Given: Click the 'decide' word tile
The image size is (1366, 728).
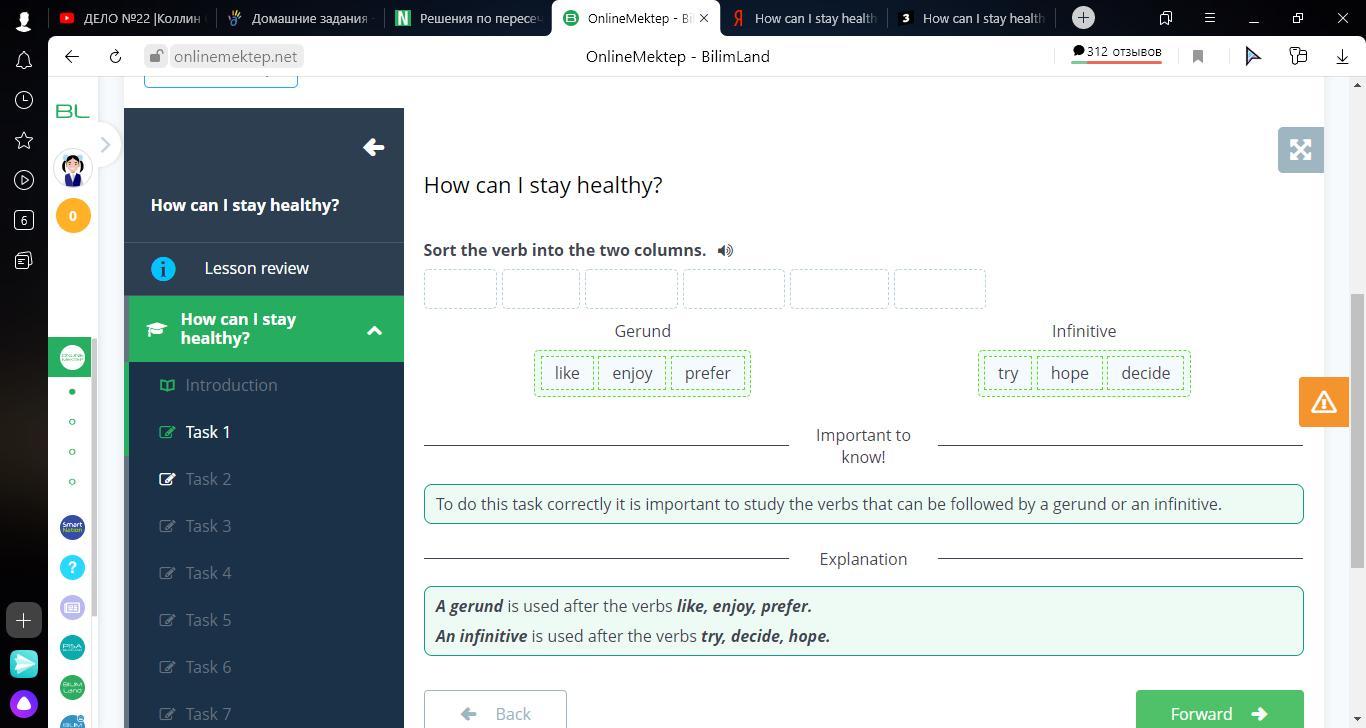Looking at the screenshot, I should (x=1145, y=373).
